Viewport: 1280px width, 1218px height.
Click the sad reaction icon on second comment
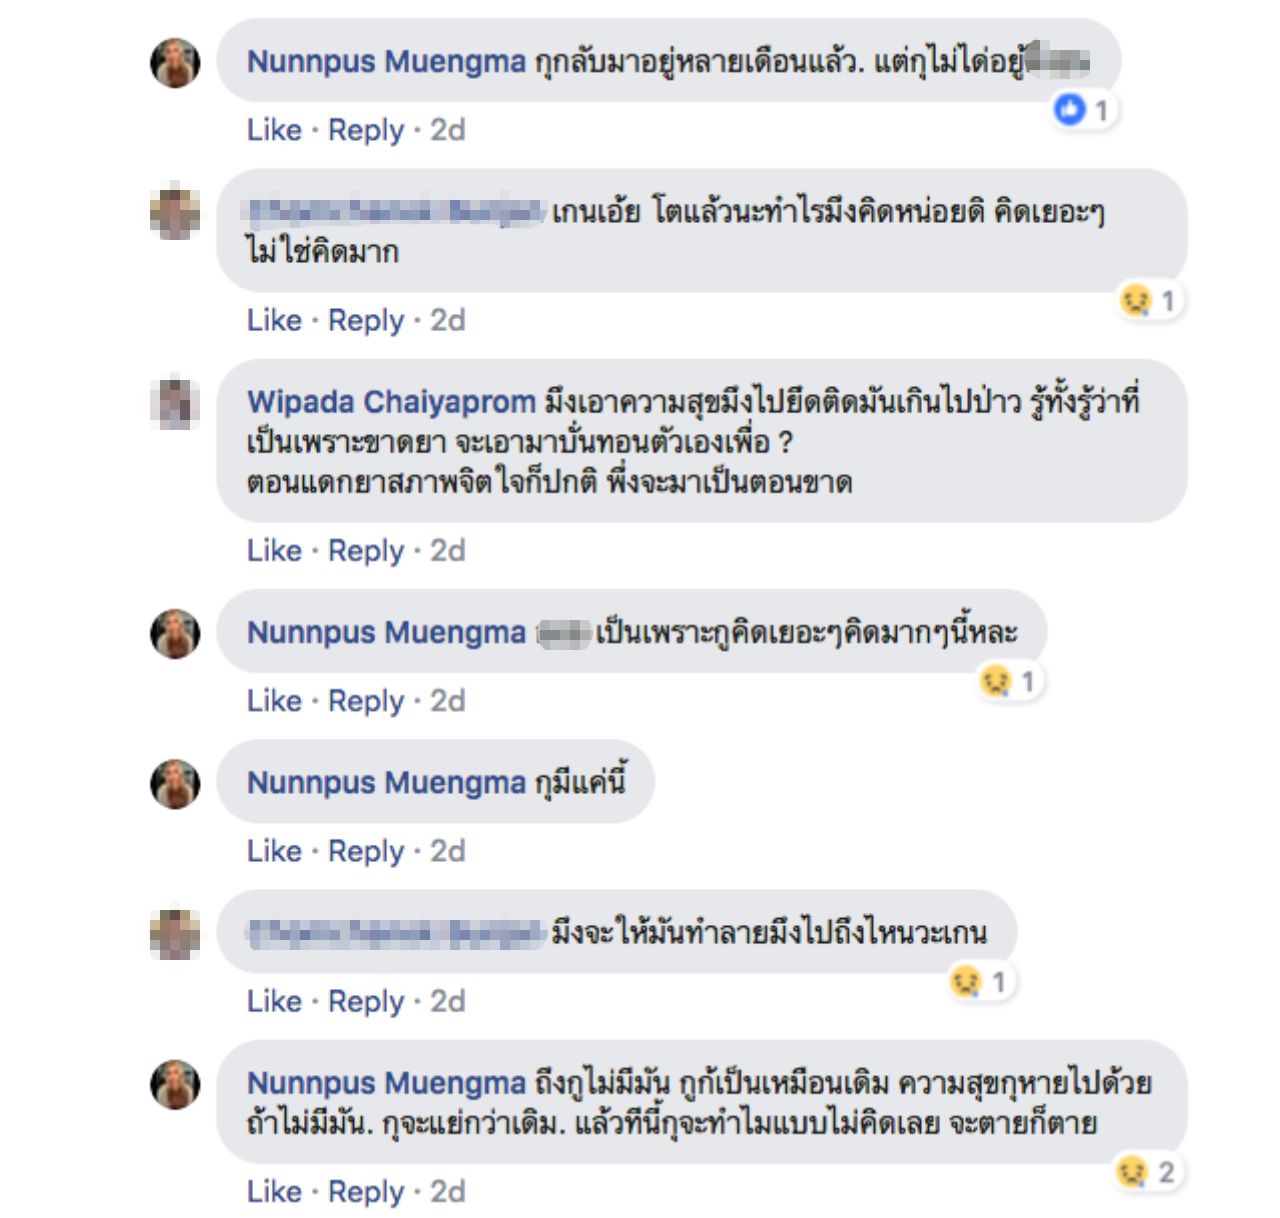coord(1136,300)
